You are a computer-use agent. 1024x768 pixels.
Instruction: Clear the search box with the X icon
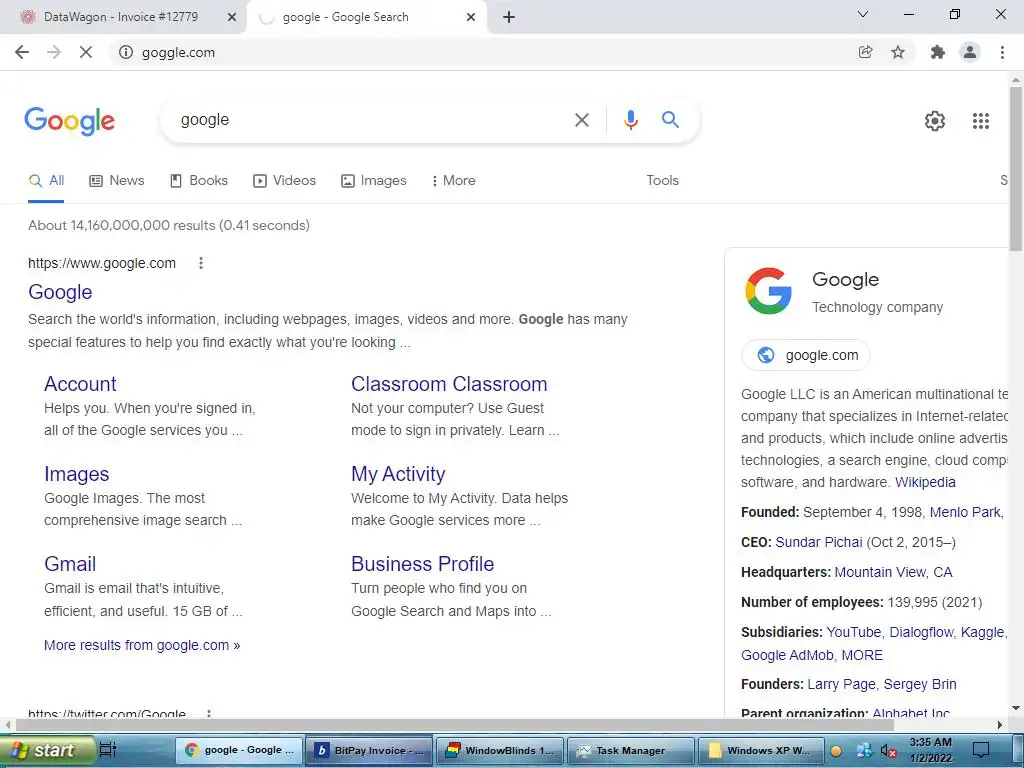pos(581,120)
